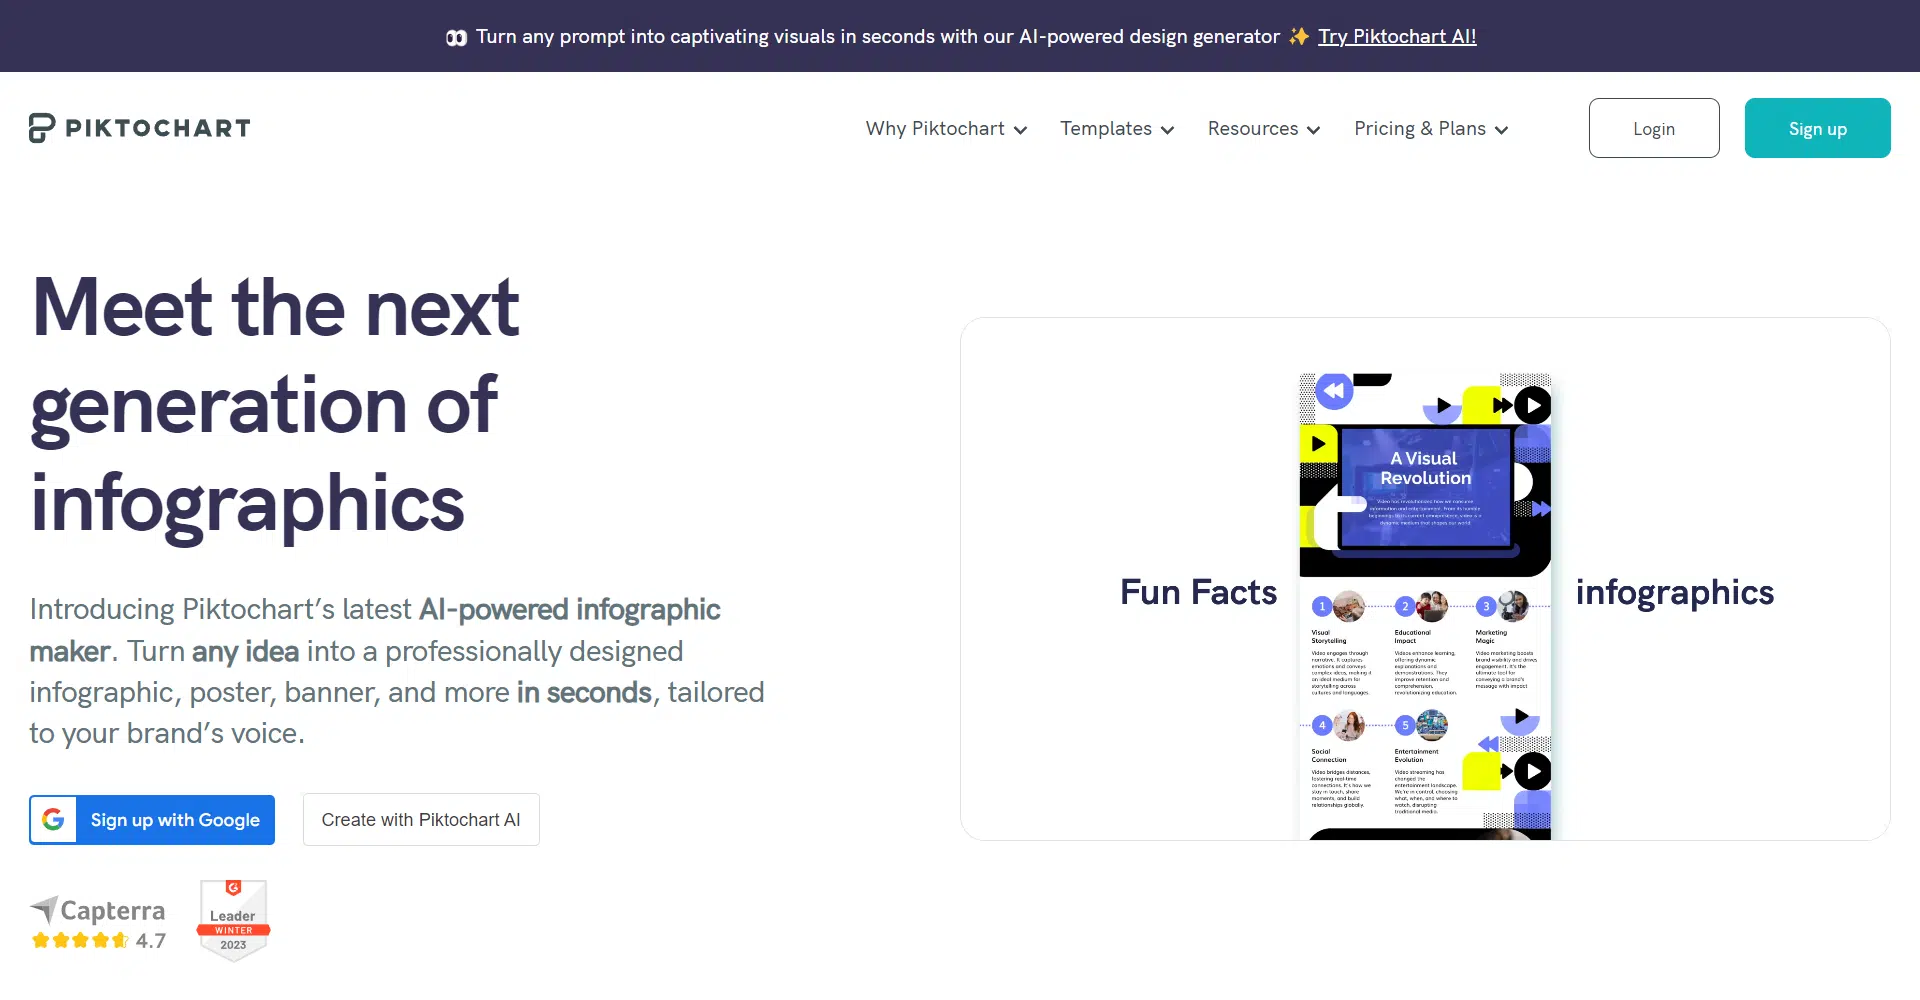The width and height of the screenshot is (1920, 1000).
Task: Click the G2 Leader Winter 2023 badge
Action: point(233,920)
